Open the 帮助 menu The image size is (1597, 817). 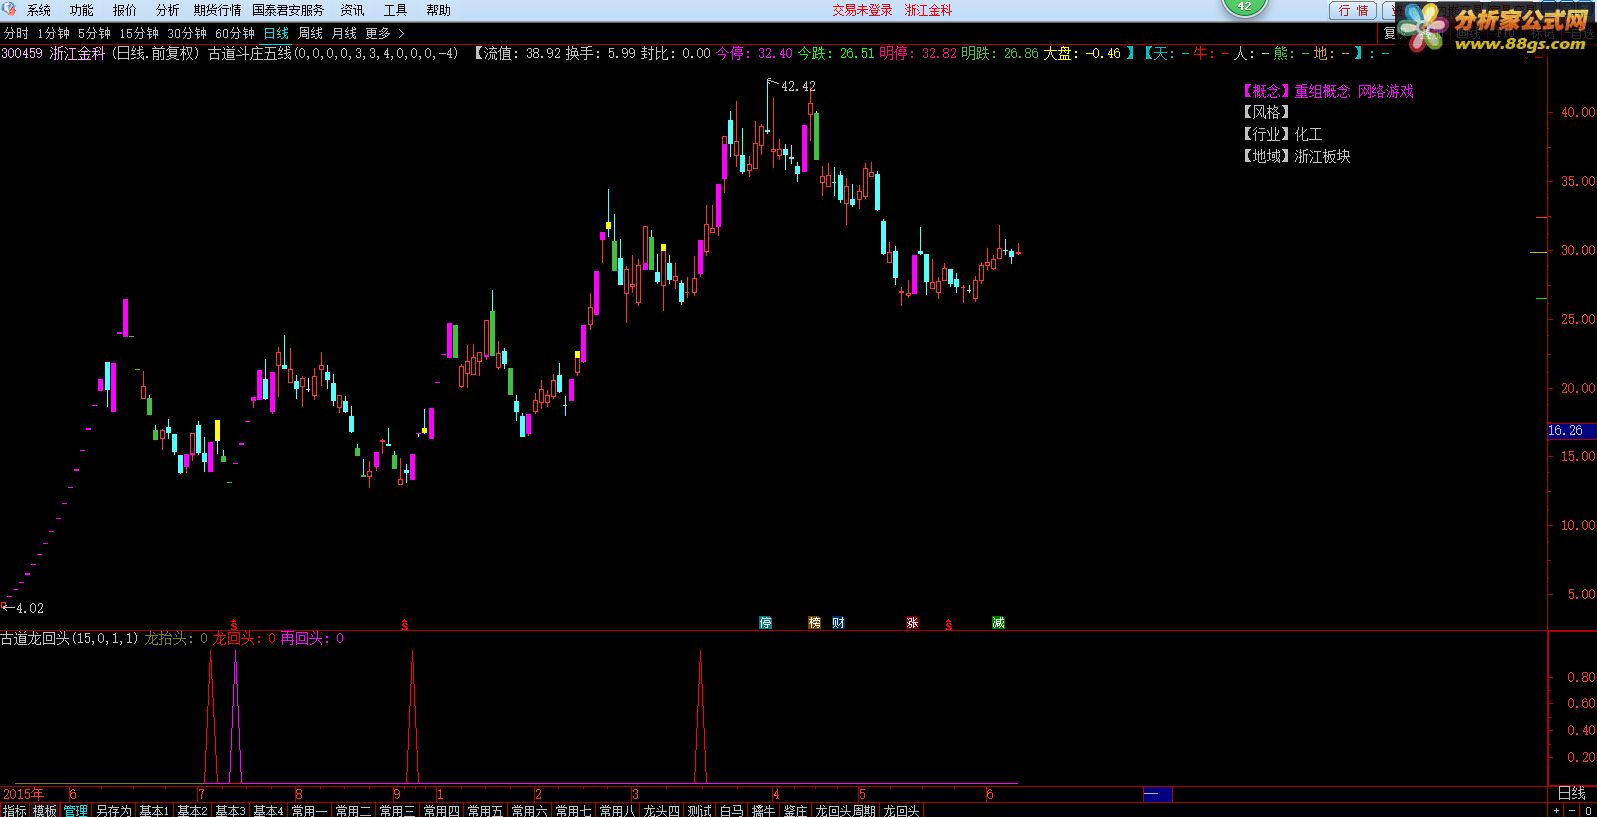438,10
